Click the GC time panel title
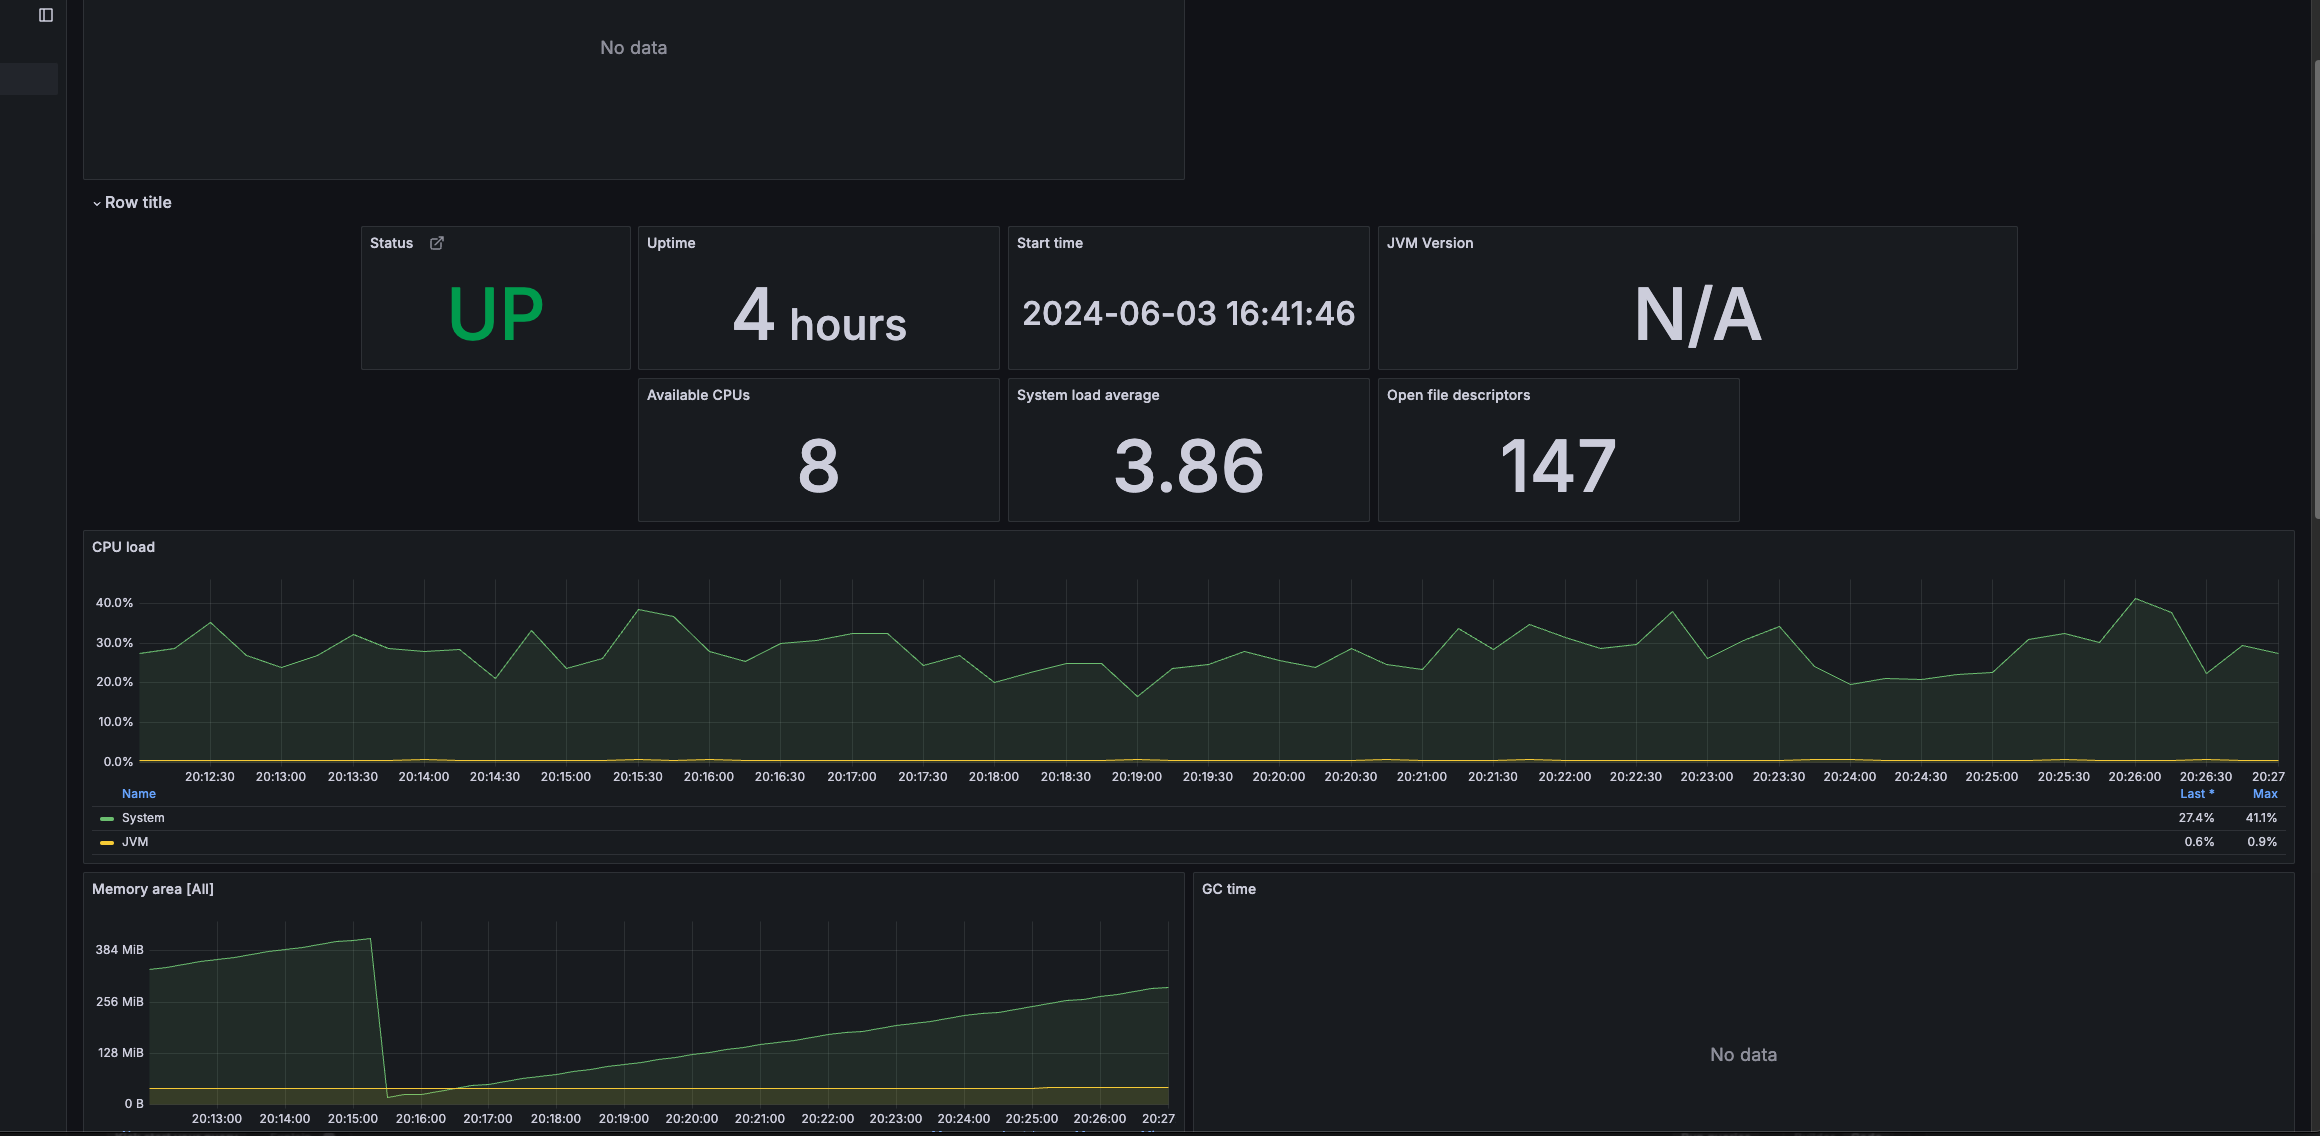 [1229, 889]
